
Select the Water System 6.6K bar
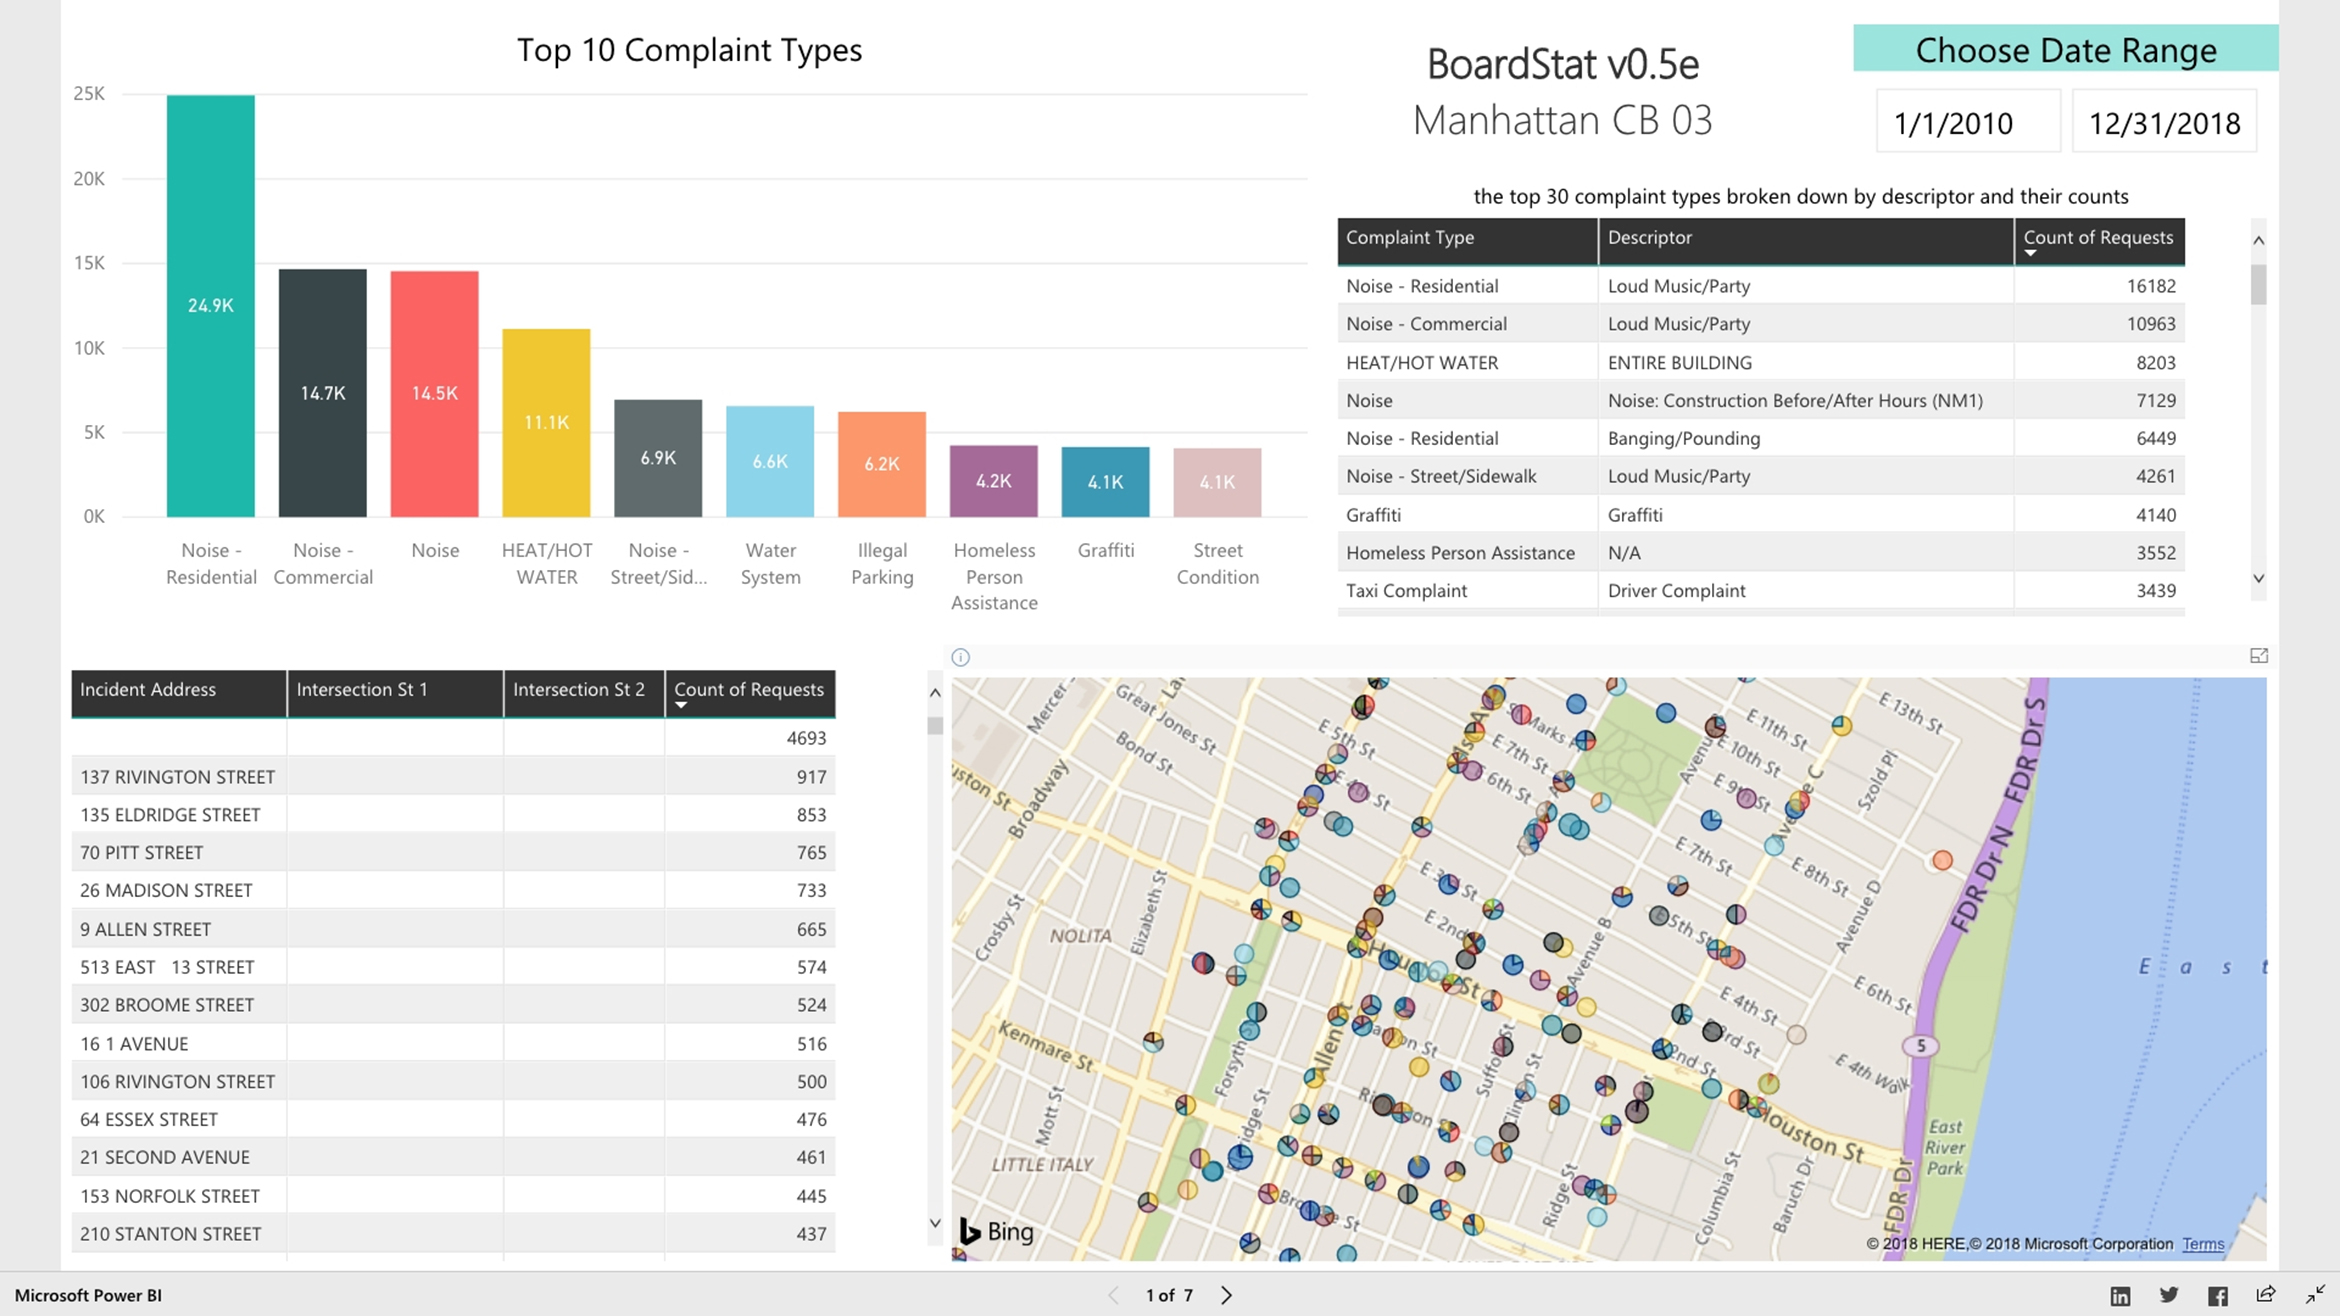pos(770,461)
